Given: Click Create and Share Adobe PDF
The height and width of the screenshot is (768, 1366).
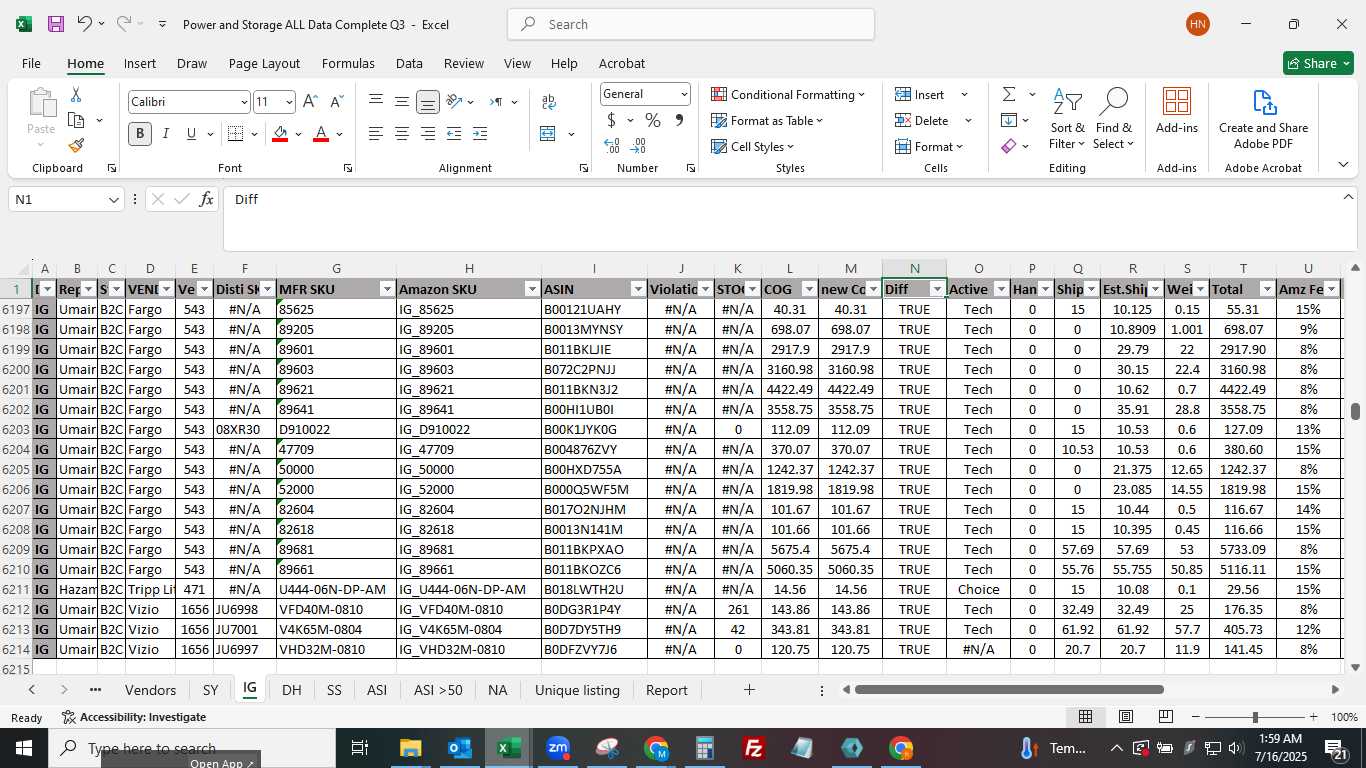Looking at the screenshot, I should pyautogui.click(x=1263, y=120).
